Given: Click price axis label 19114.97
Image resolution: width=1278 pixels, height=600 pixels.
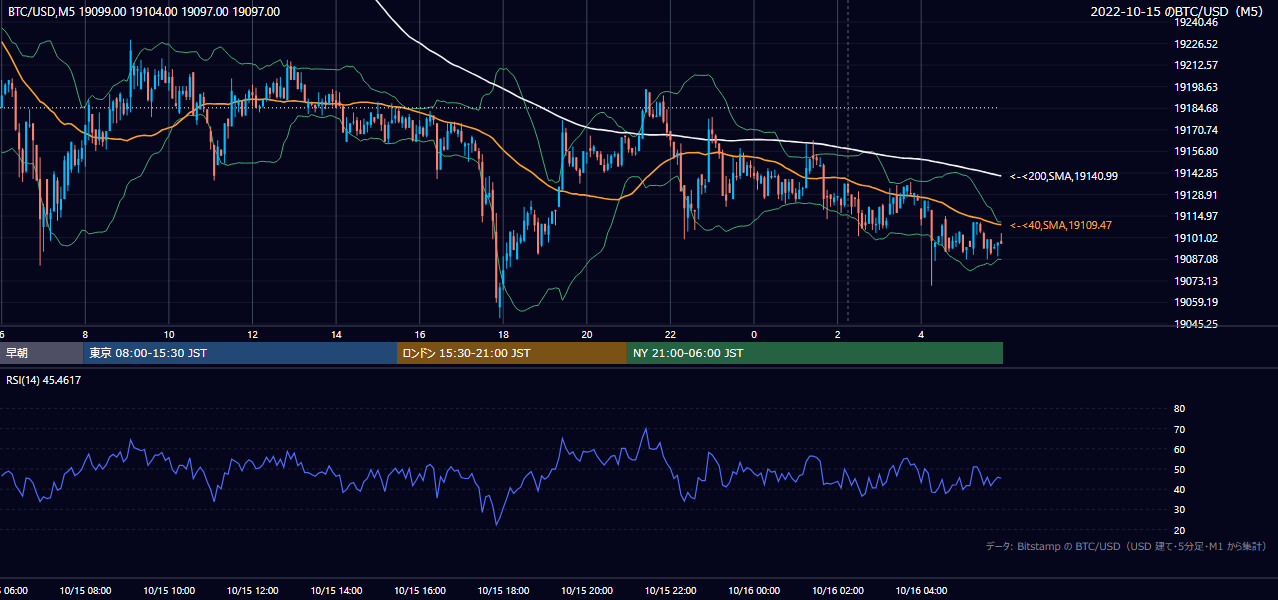Looking at the screenshot, I should (x=1196, y=216).
